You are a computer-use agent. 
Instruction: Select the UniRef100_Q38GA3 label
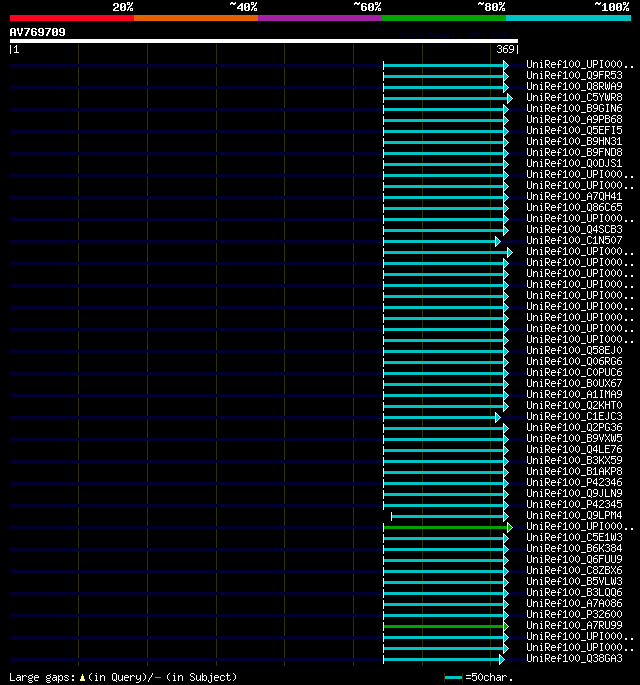[x=574, y=658]
